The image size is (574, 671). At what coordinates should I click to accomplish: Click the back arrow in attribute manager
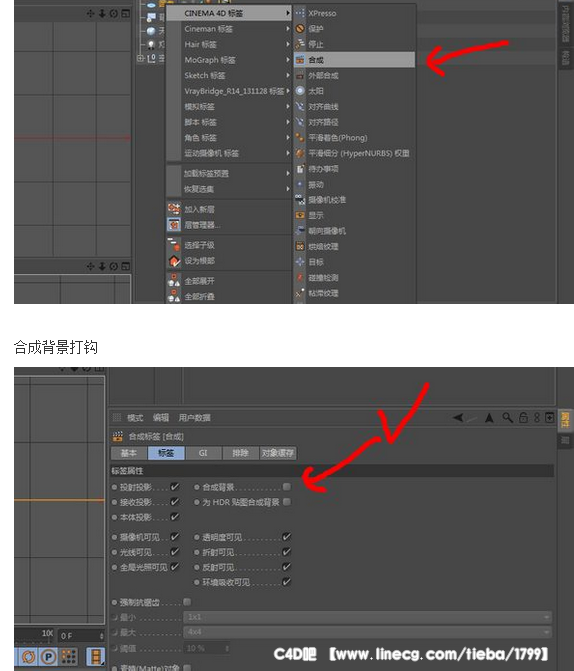458,417
